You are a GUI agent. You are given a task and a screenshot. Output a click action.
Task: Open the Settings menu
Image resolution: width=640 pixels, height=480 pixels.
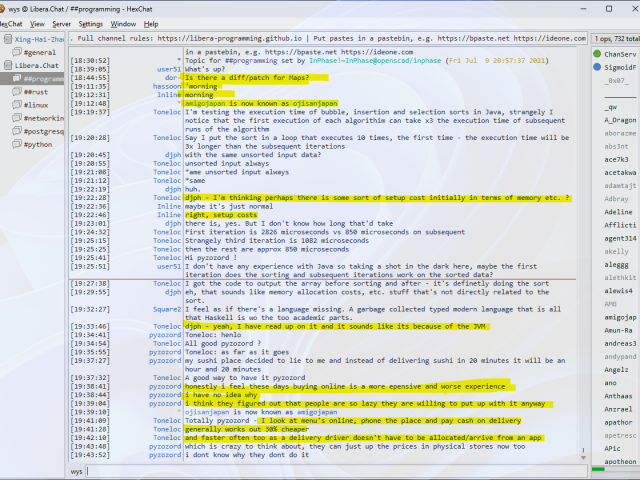[x=90, y=23]
